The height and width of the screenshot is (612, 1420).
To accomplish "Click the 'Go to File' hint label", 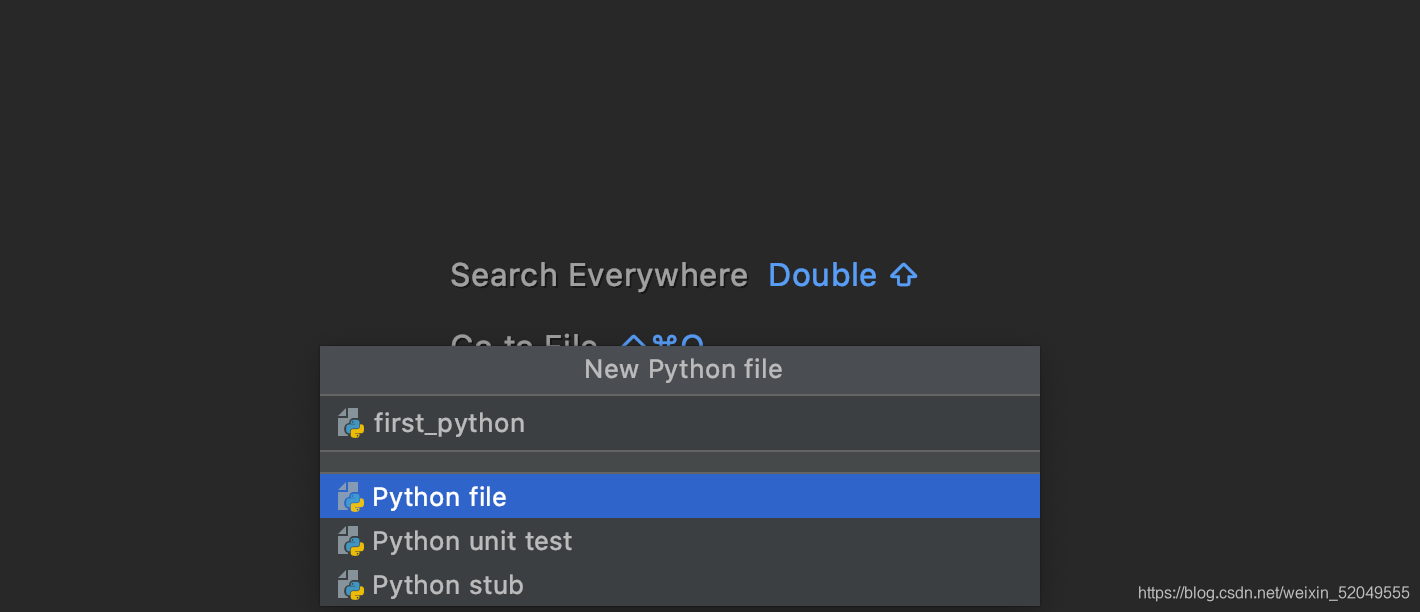I will [x=523, y=342].
